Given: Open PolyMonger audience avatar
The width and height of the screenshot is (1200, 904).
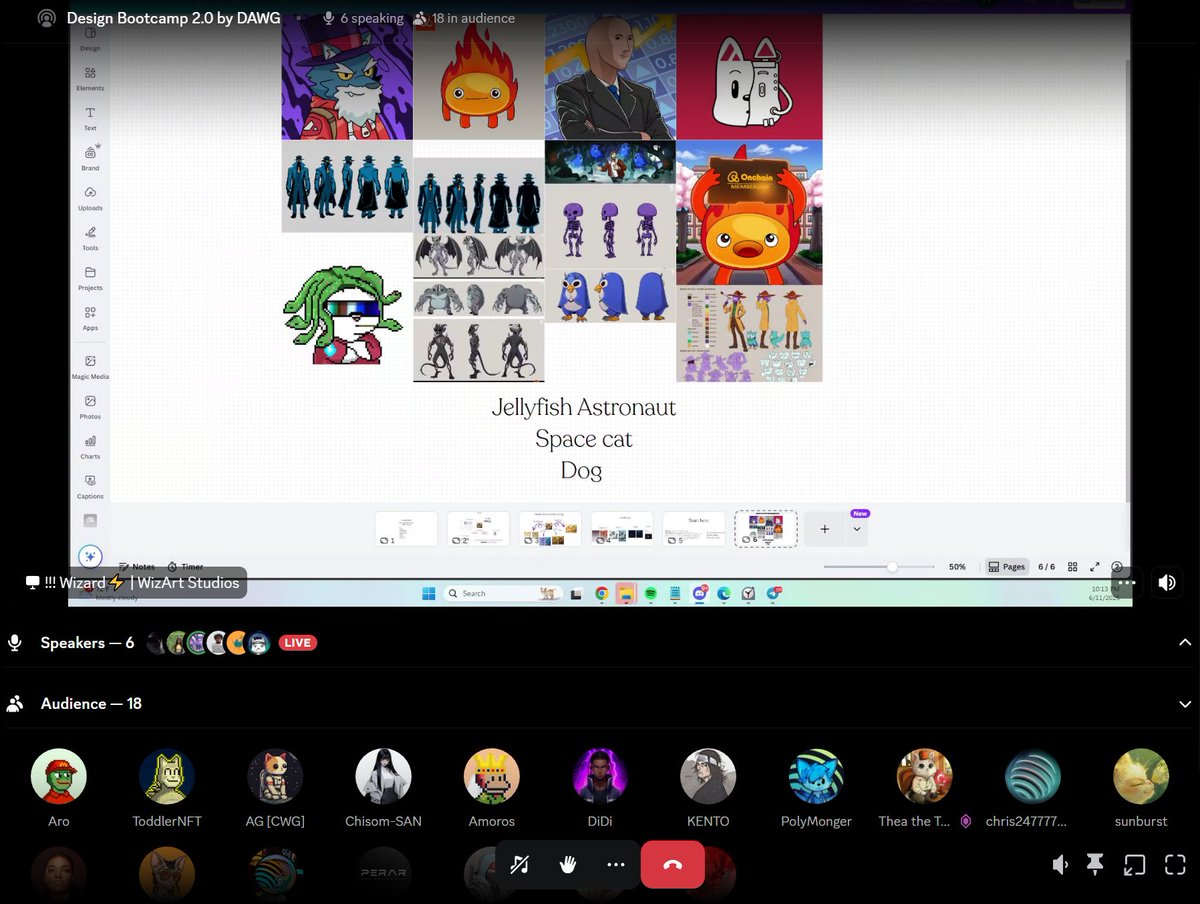Looking at the screenshot, I should pos(816,776).
